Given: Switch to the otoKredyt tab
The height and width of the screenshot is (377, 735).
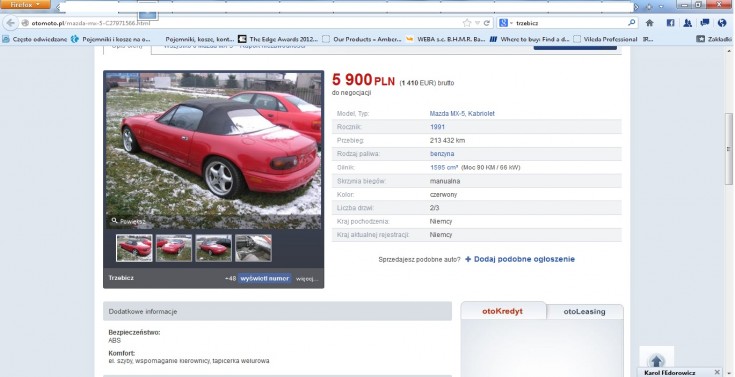Looking at the screenshot, I should click(502, 311).
